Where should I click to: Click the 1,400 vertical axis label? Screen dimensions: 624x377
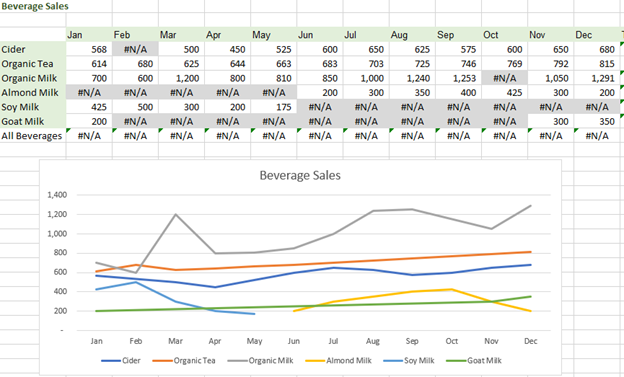tap(57, 195)
